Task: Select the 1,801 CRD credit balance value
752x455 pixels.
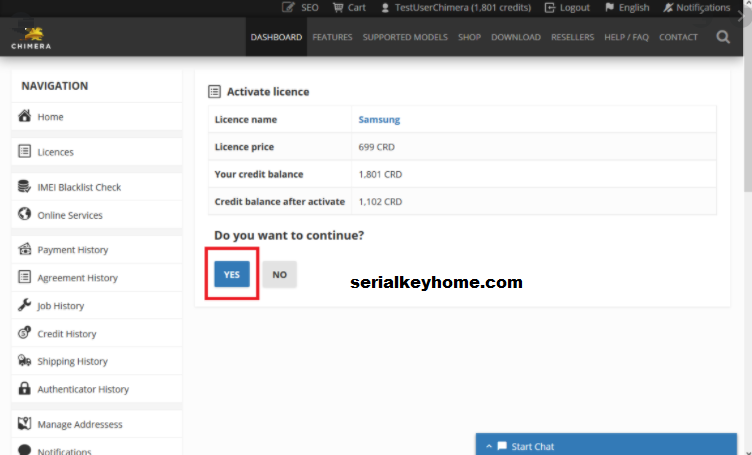Action: [x=380, y=174]
